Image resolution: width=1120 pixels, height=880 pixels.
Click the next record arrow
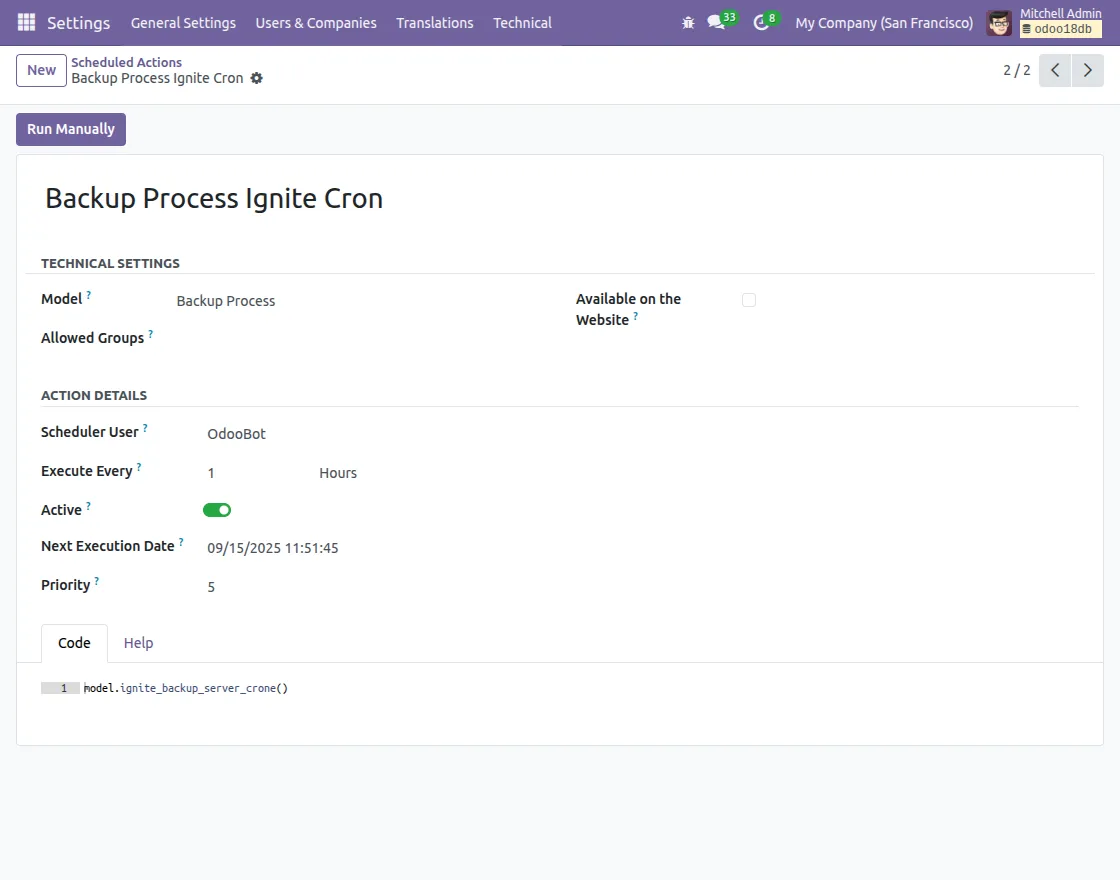click(1088, 70)
